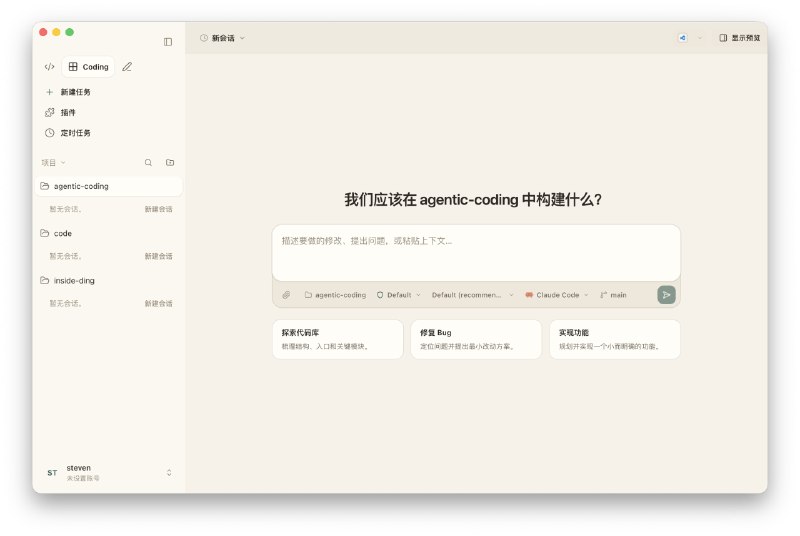
Task: Click the shield icon next to Default
Action: pyautogui.click(x=380, y=295)
